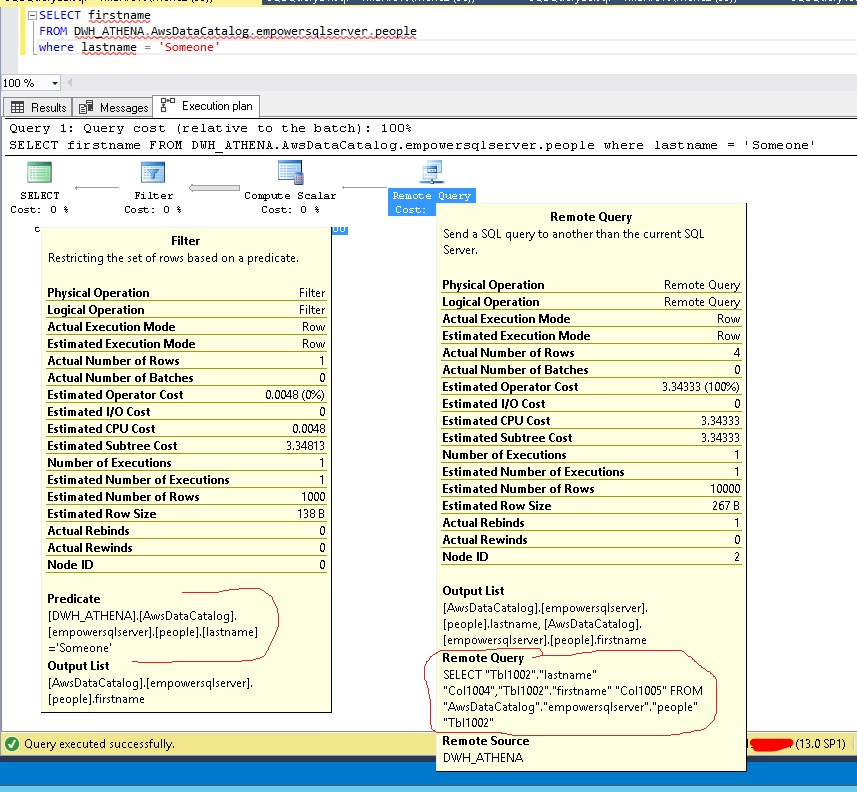Click the Results tab grid icon
The height and width of the screenshot is (792, 857).
pos(18,107)
